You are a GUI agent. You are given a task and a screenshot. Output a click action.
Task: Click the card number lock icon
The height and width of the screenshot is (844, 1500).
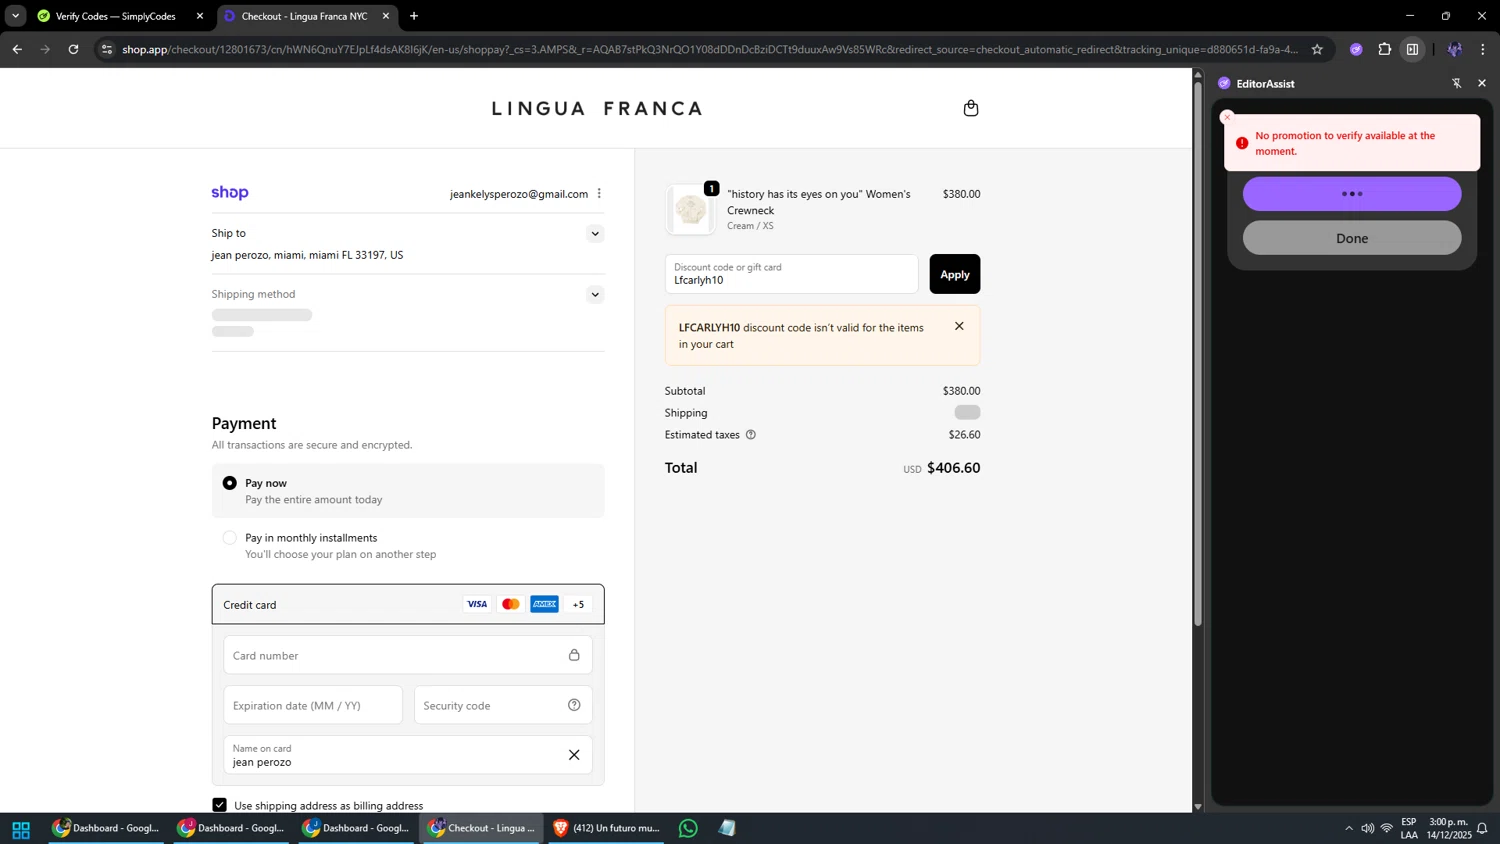574,655
